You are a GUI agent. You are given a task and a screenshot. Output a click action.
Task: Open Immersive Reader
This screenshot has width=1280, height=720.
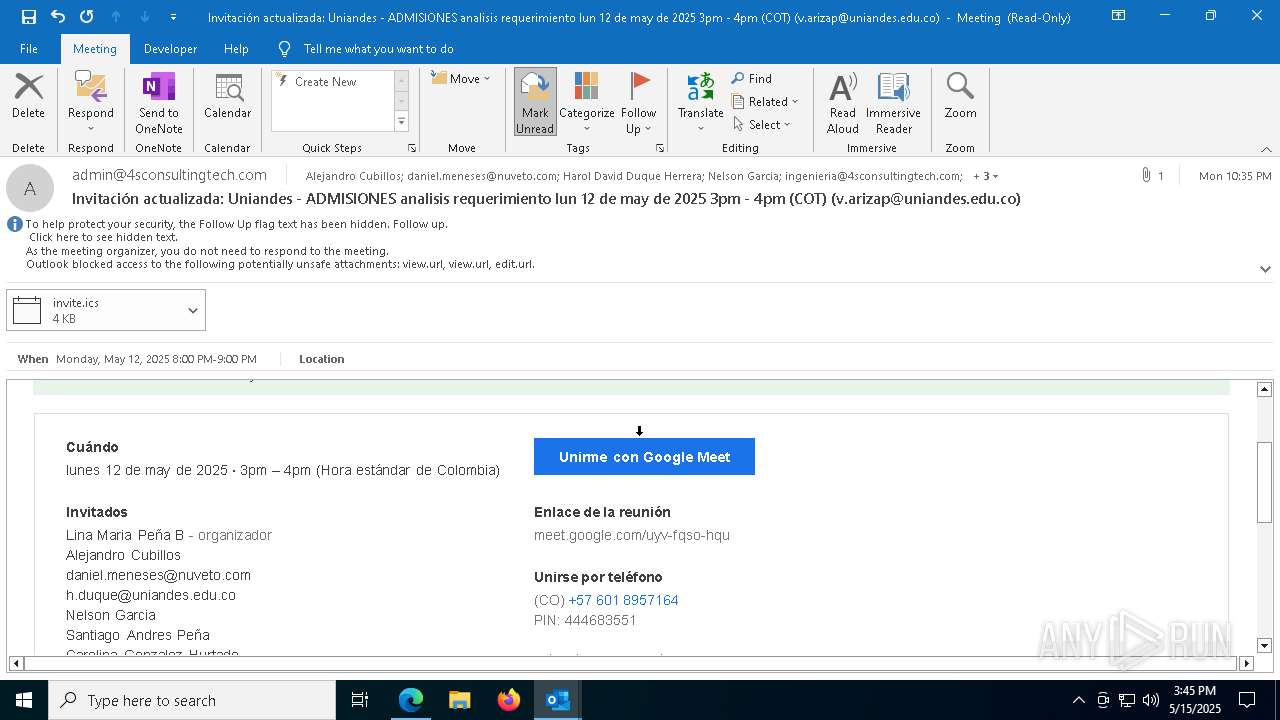[x=893, y=102]
